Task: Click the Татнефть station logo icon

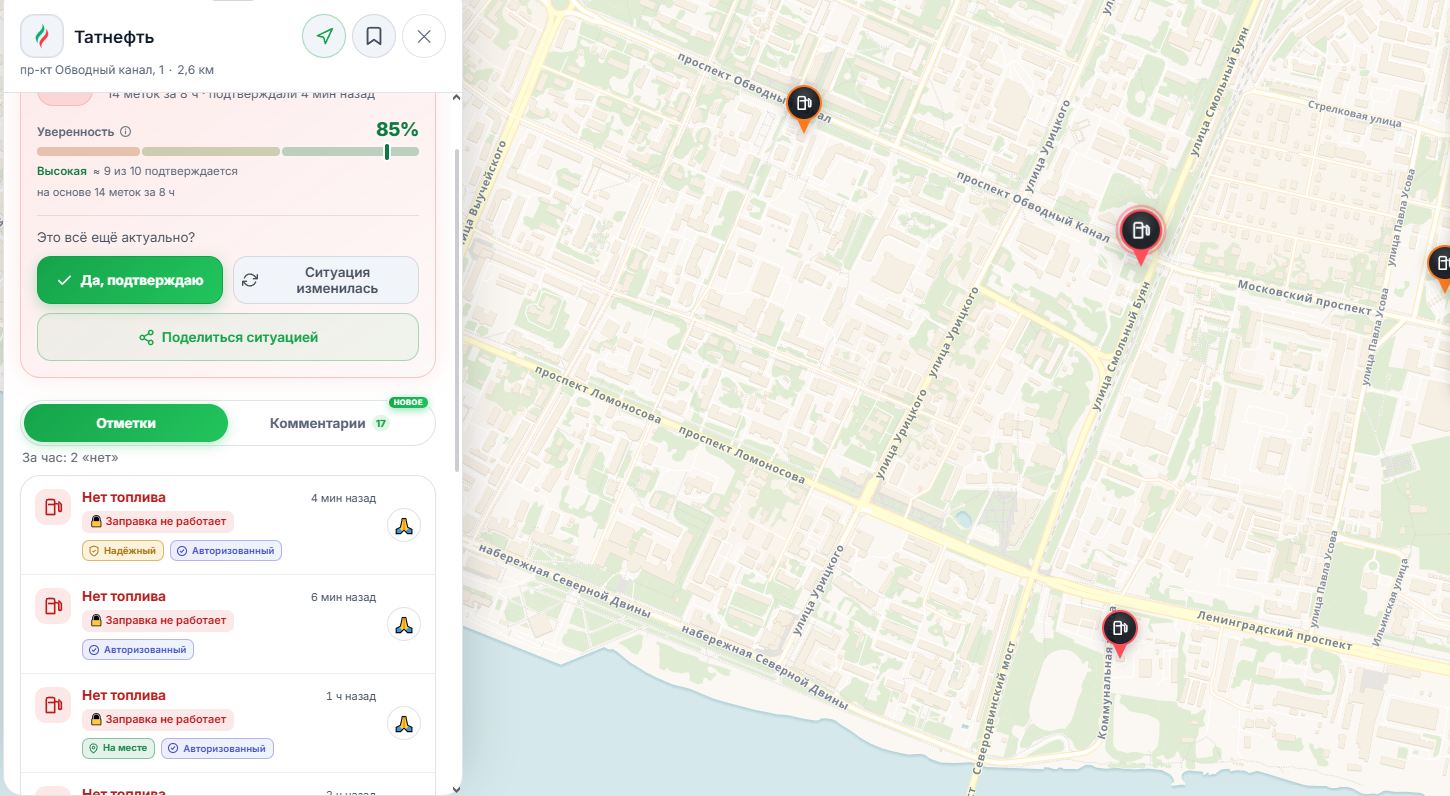Action: coord(42,37)
